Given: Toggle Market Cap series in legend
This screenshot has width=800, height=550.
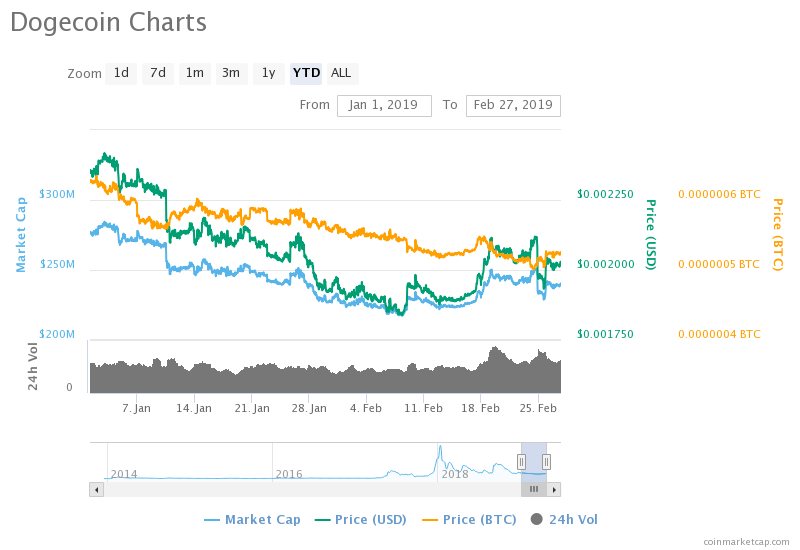Looking at the screenshot, I should (x=252, y=520).
